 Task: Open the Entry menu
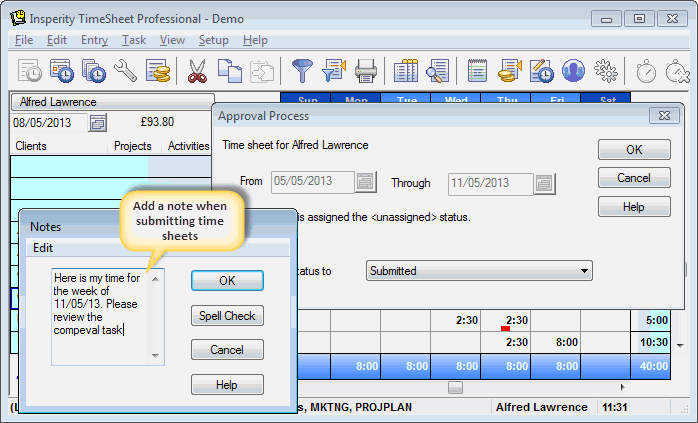click(x=94, y=40)
